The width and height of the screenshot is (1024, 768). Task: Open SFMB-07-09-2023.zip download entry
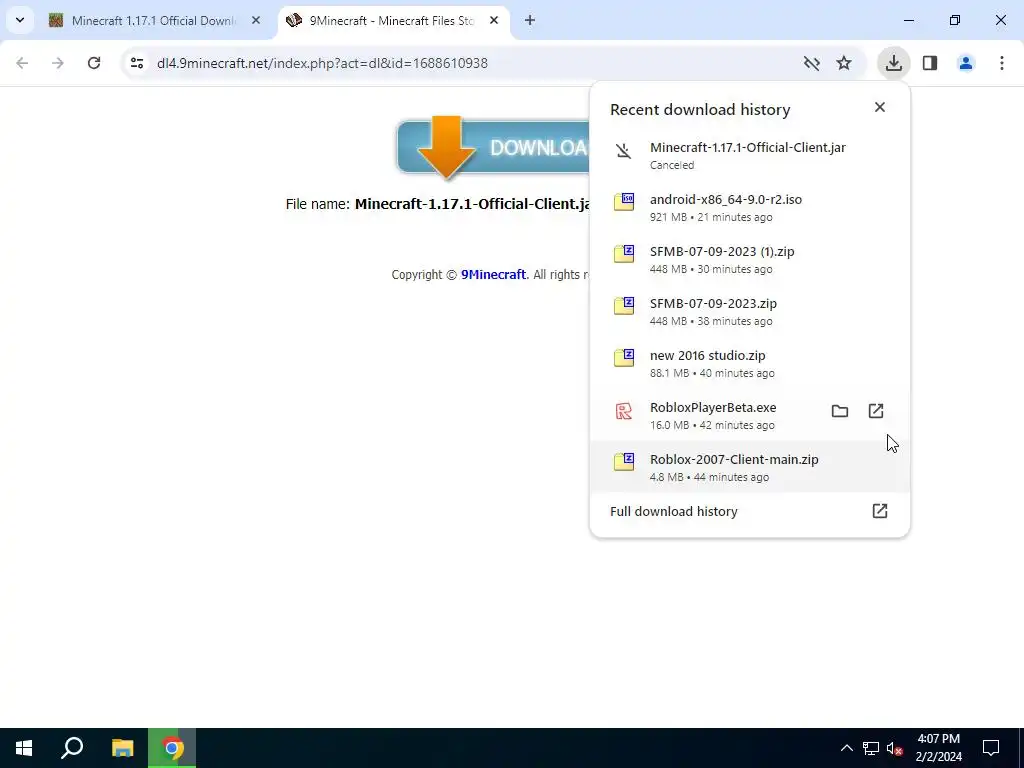(749, 312)
